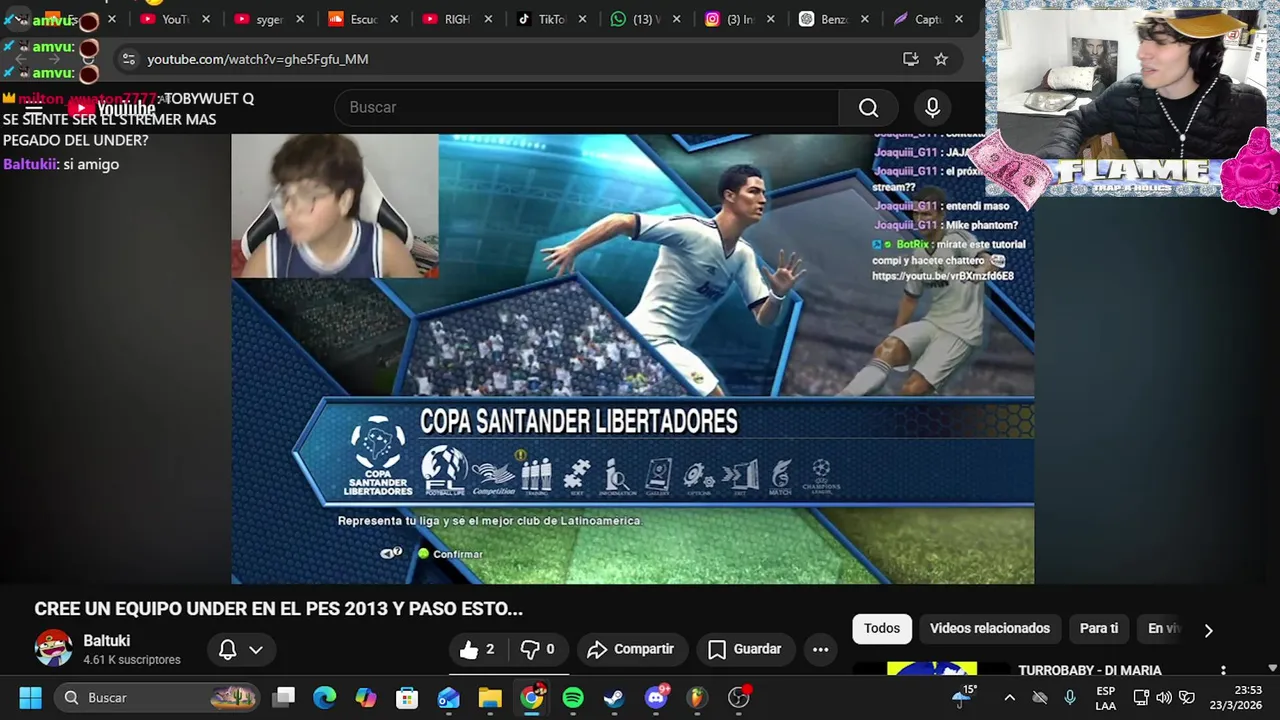The height and width of the screenshot is (720, 1280).
Task: Click the address bar URL
Action: 258,59
